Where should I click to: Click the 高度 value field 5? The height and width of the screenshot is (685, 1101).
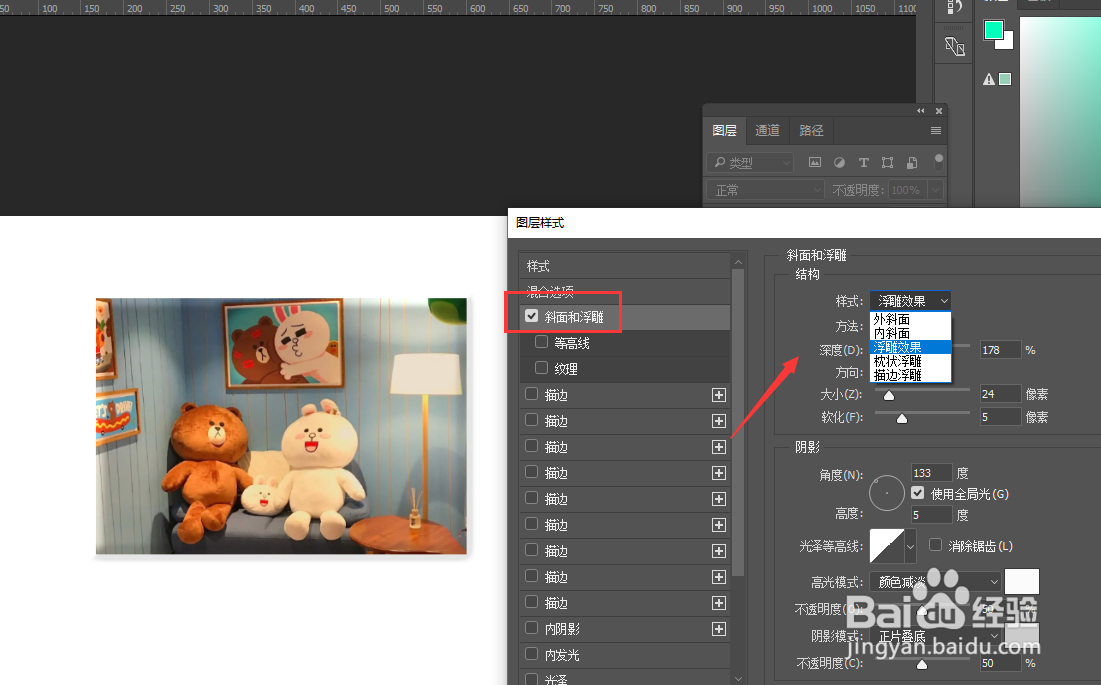pos(932,514)
